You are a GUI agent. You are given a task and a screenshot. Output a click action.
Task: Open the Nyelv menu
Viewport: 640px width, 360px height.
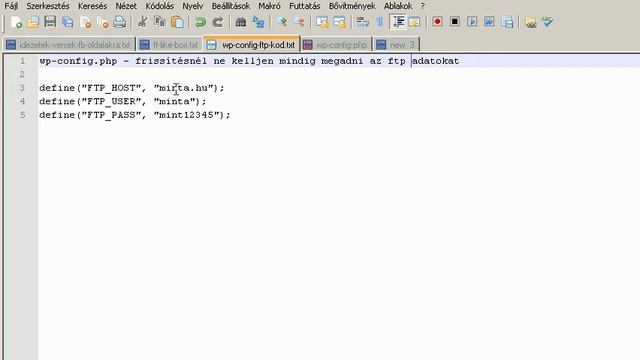click(192, 6)
